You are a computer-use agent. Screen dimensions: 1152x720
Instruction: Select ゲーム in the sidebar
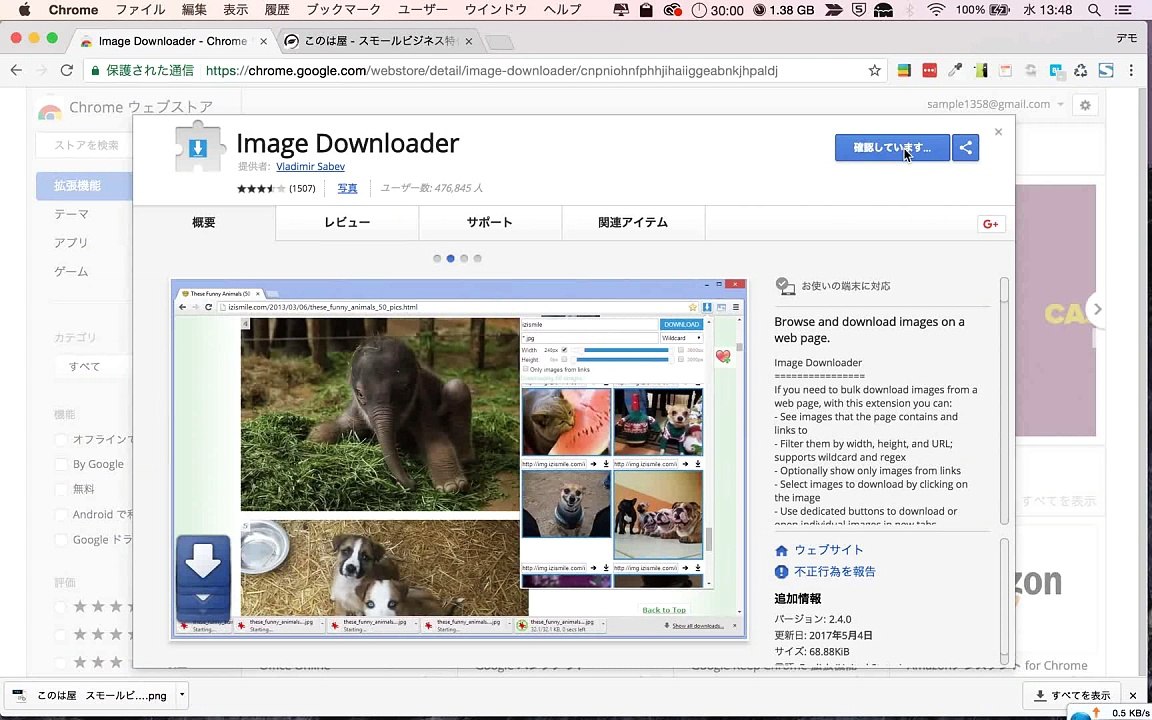click(x=71, y=271)
